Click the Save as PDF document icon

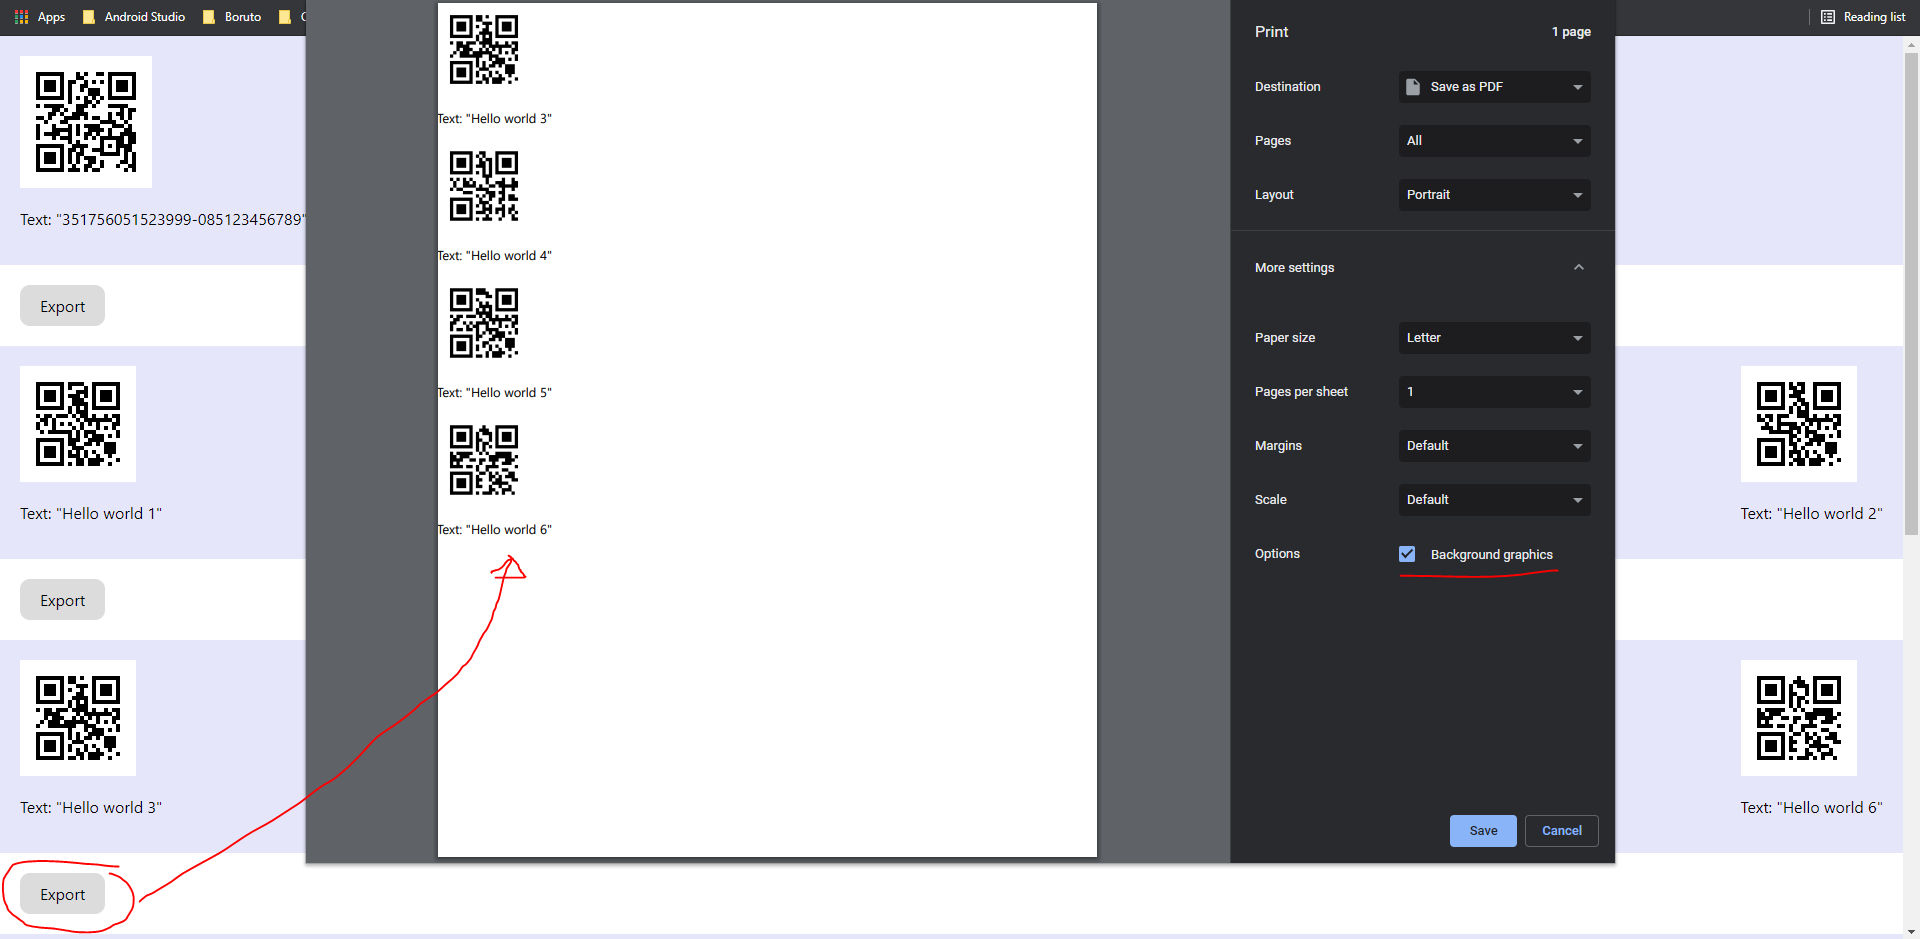click(1412, 87)
